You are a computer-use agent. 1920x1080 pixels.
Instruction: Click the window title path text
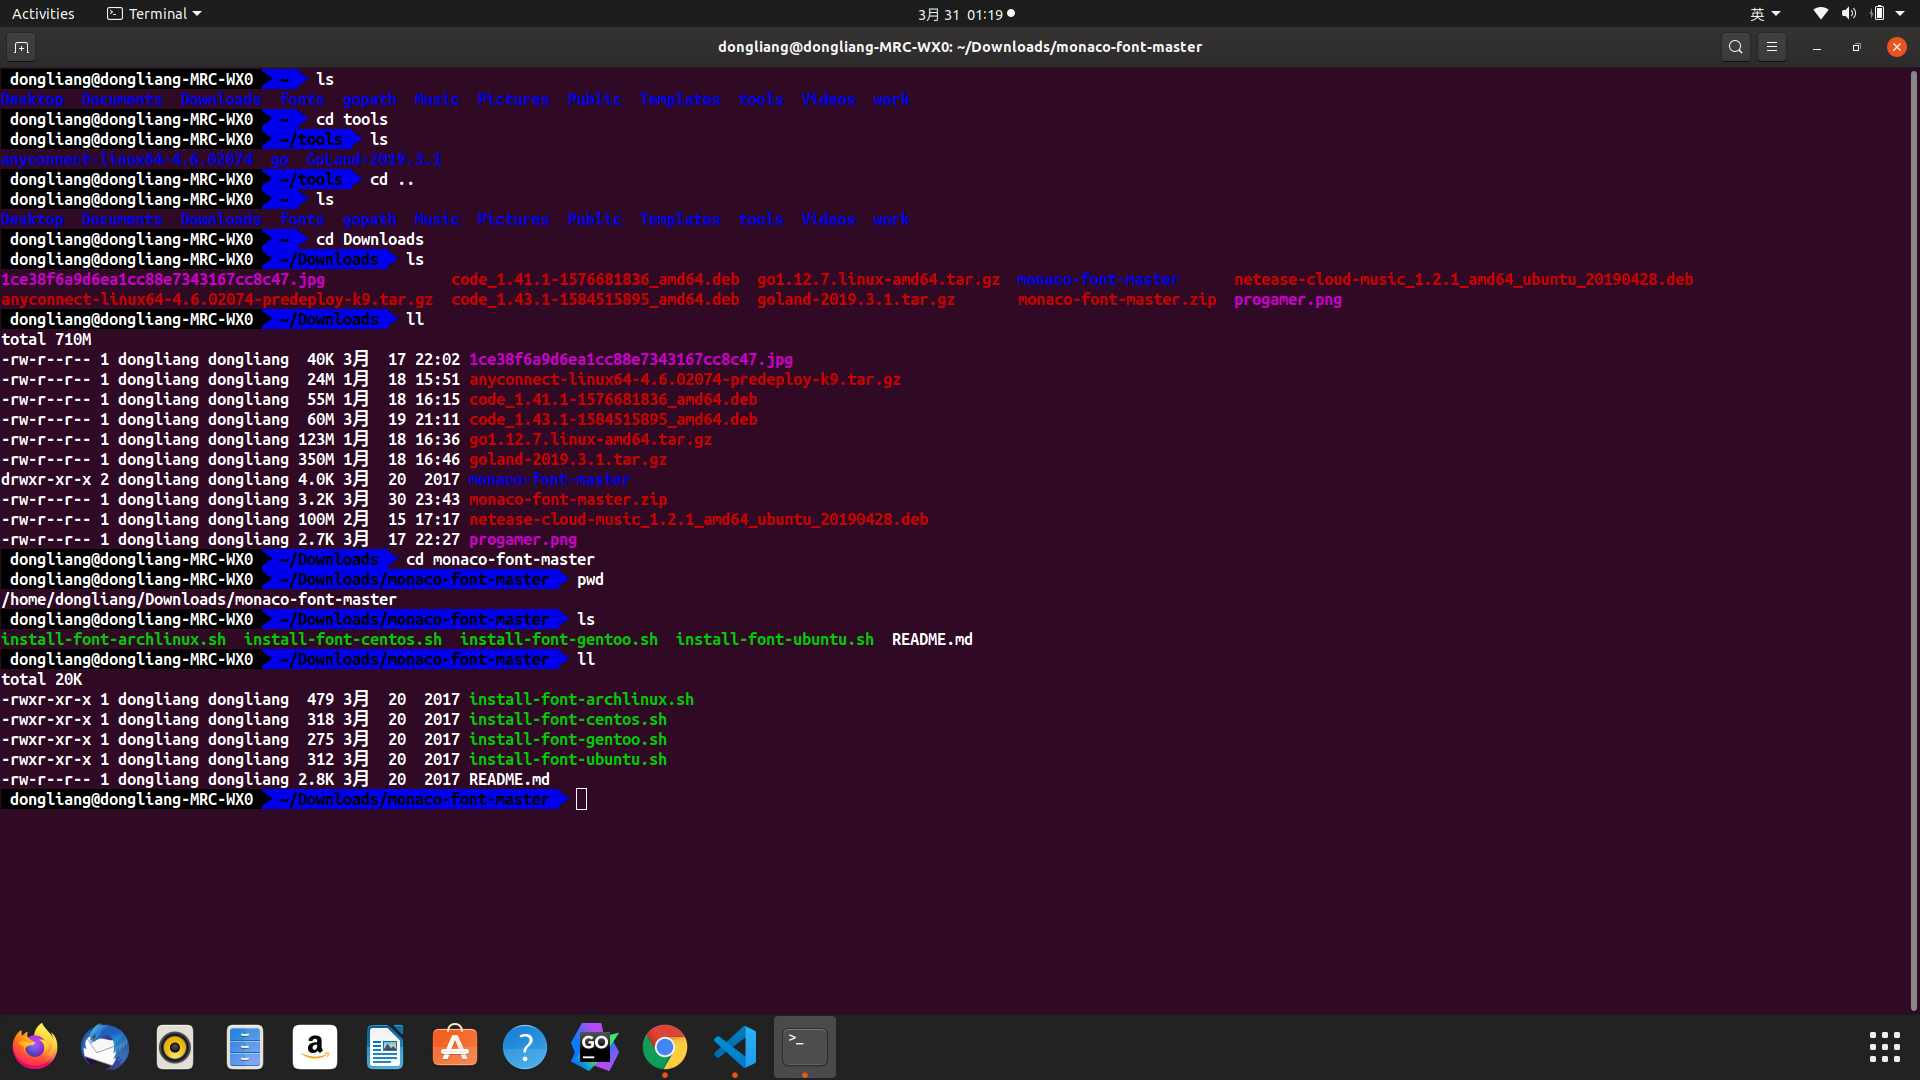(960, 47)
